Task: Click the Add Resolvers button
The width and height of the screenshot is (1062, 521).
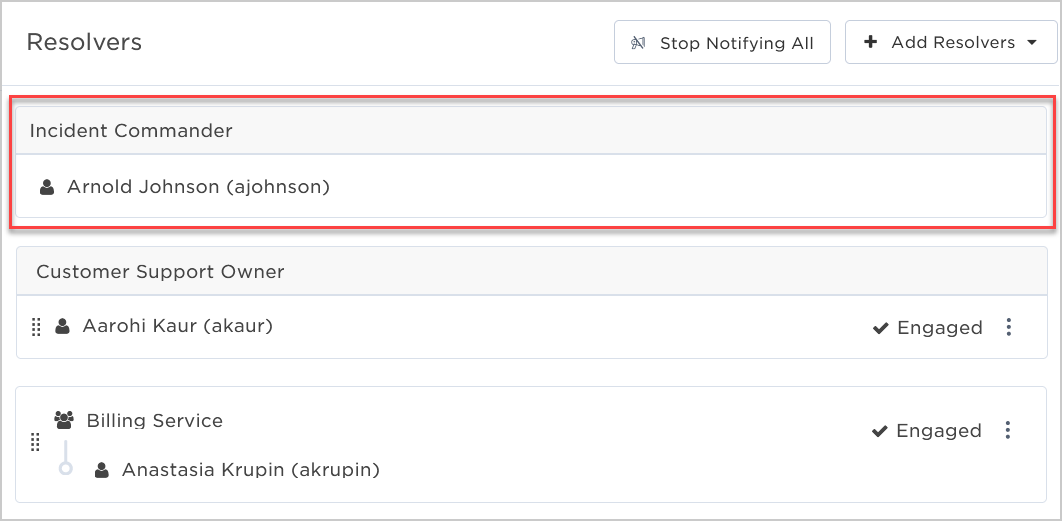Action: pos(951,42)
